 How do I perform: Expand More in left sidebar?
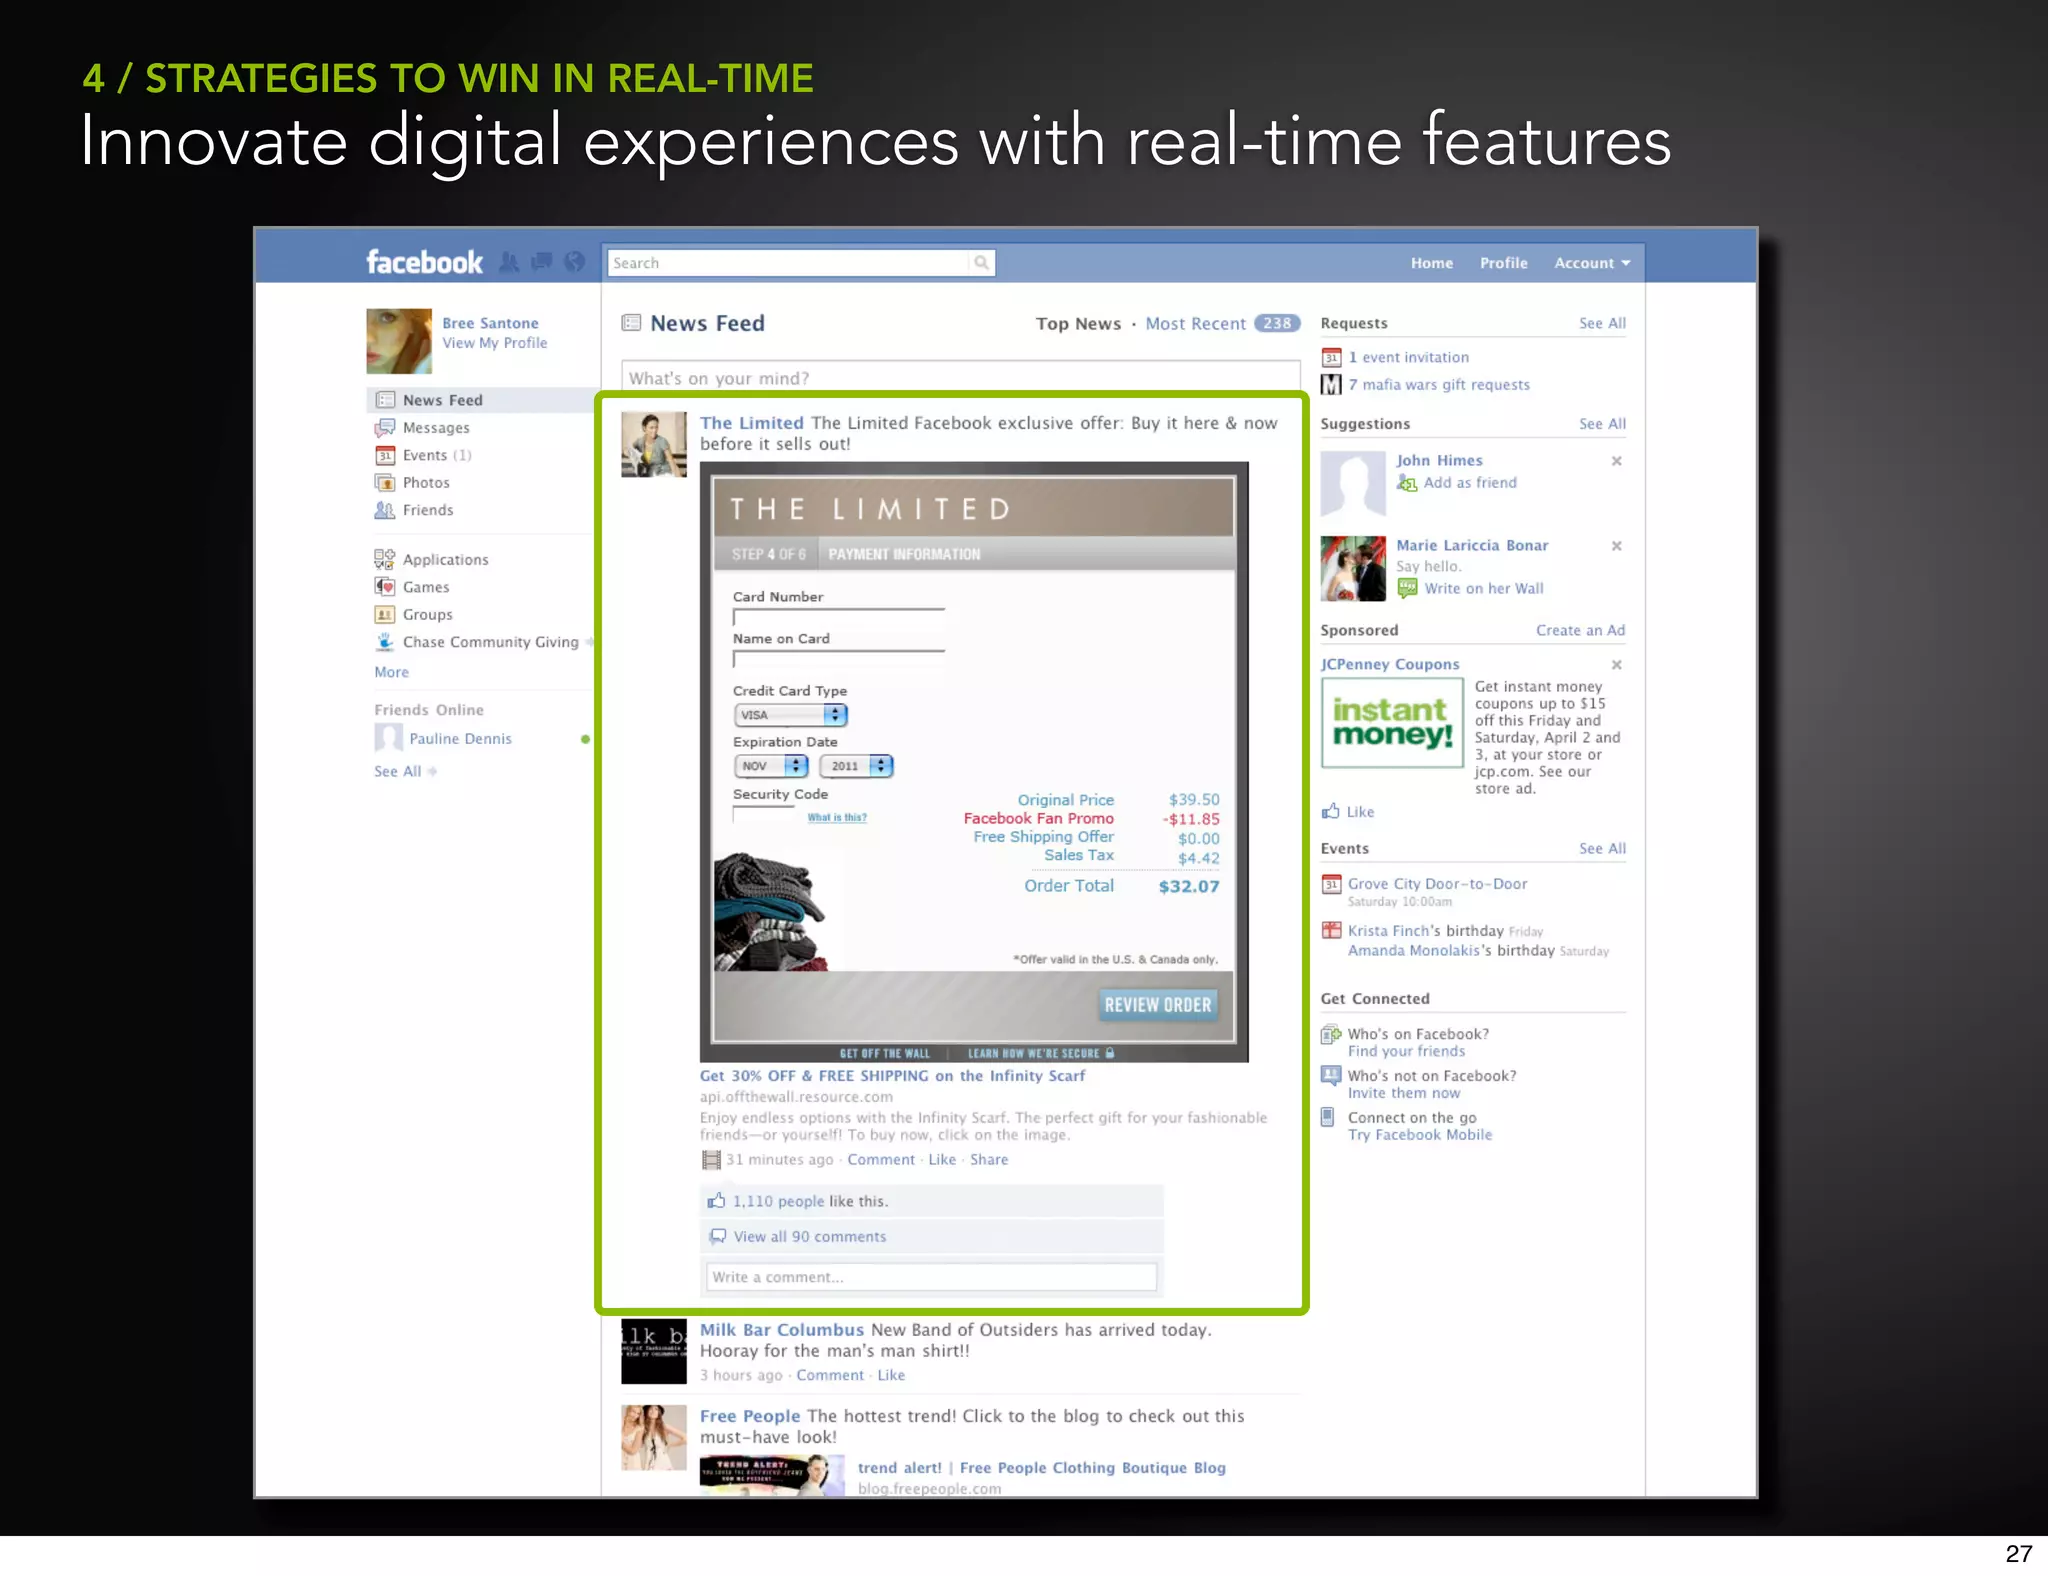391,672
